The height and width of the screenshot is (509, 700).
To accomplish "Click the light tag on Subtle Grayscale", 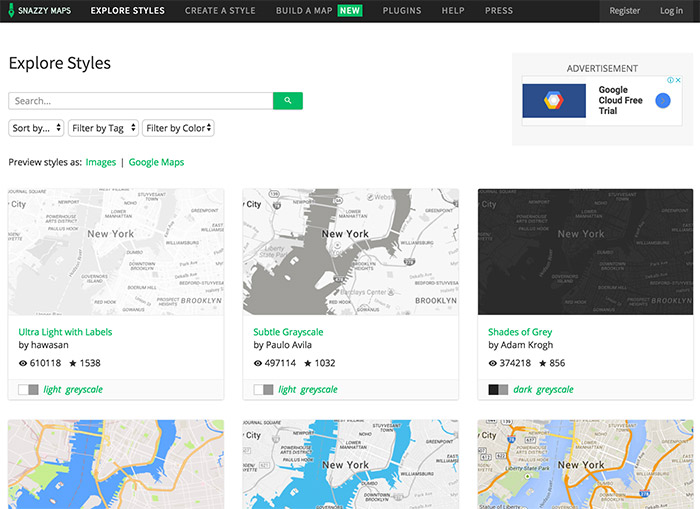I will pos(287,389).
